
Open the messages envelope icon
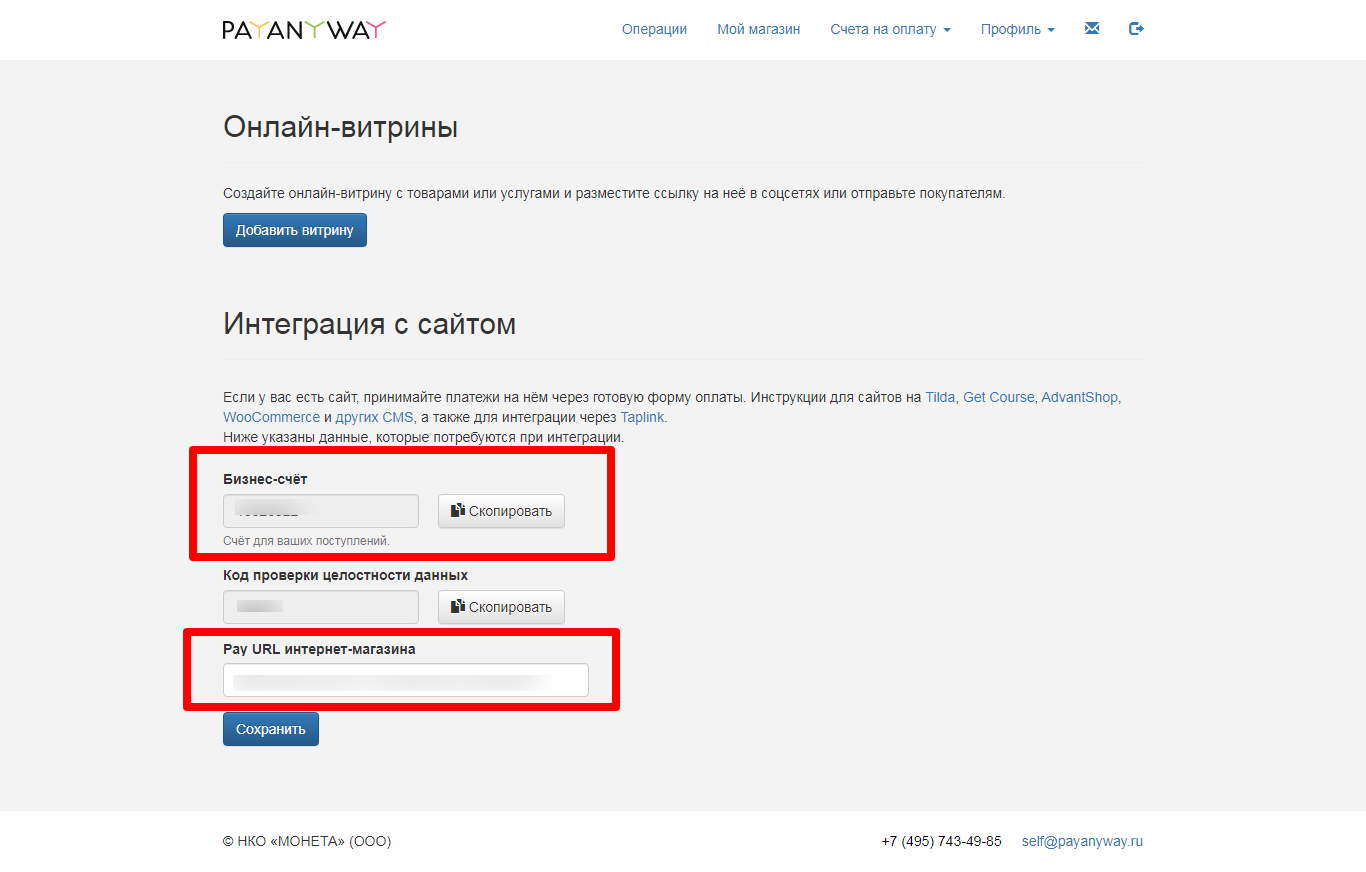1091,28
